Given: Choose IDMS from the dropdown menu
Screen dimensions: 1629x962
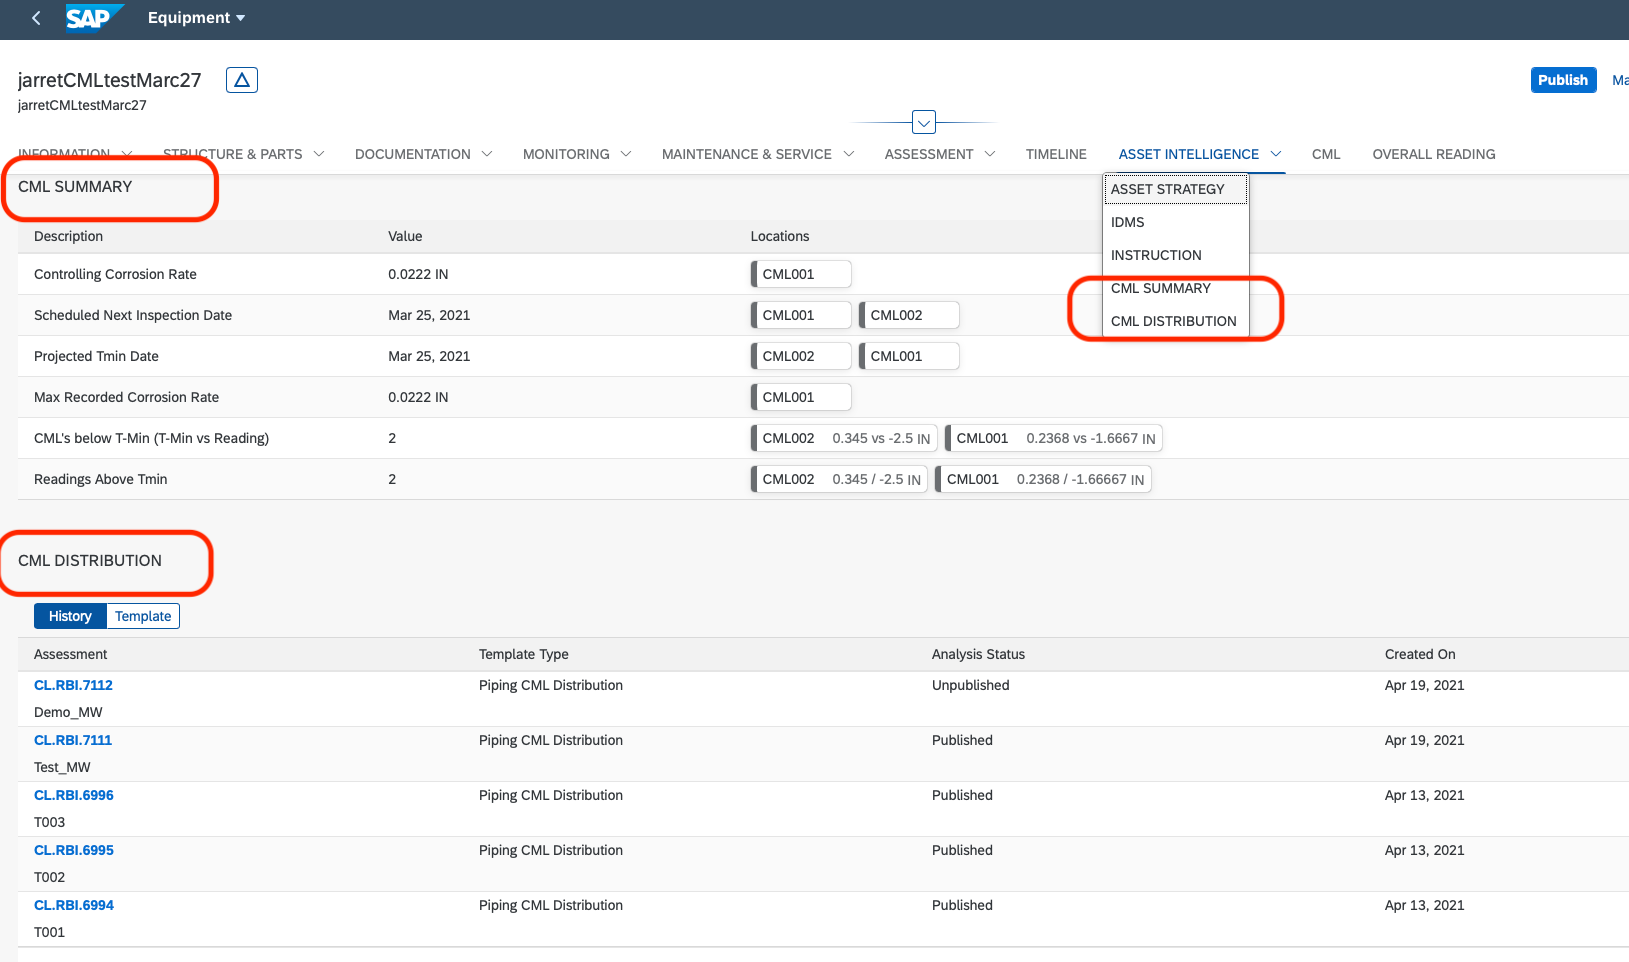Looking at the screenshot, I should point(1176,222).
